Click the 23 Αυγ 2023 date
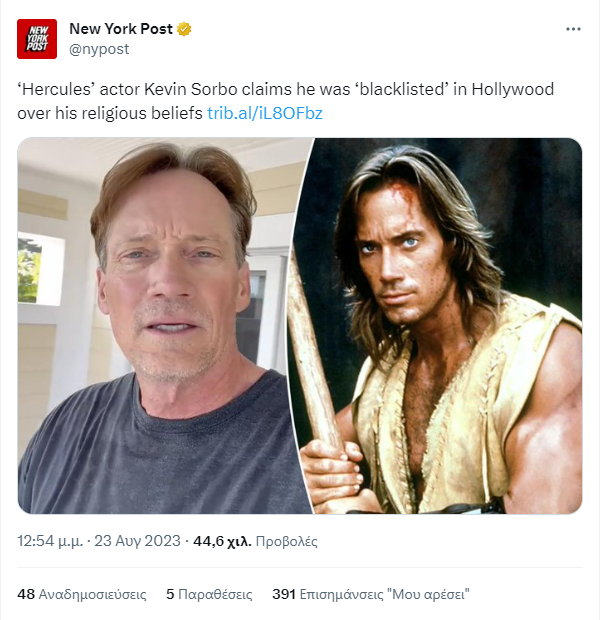The image size is (616, 620). (x=137, y=541)
